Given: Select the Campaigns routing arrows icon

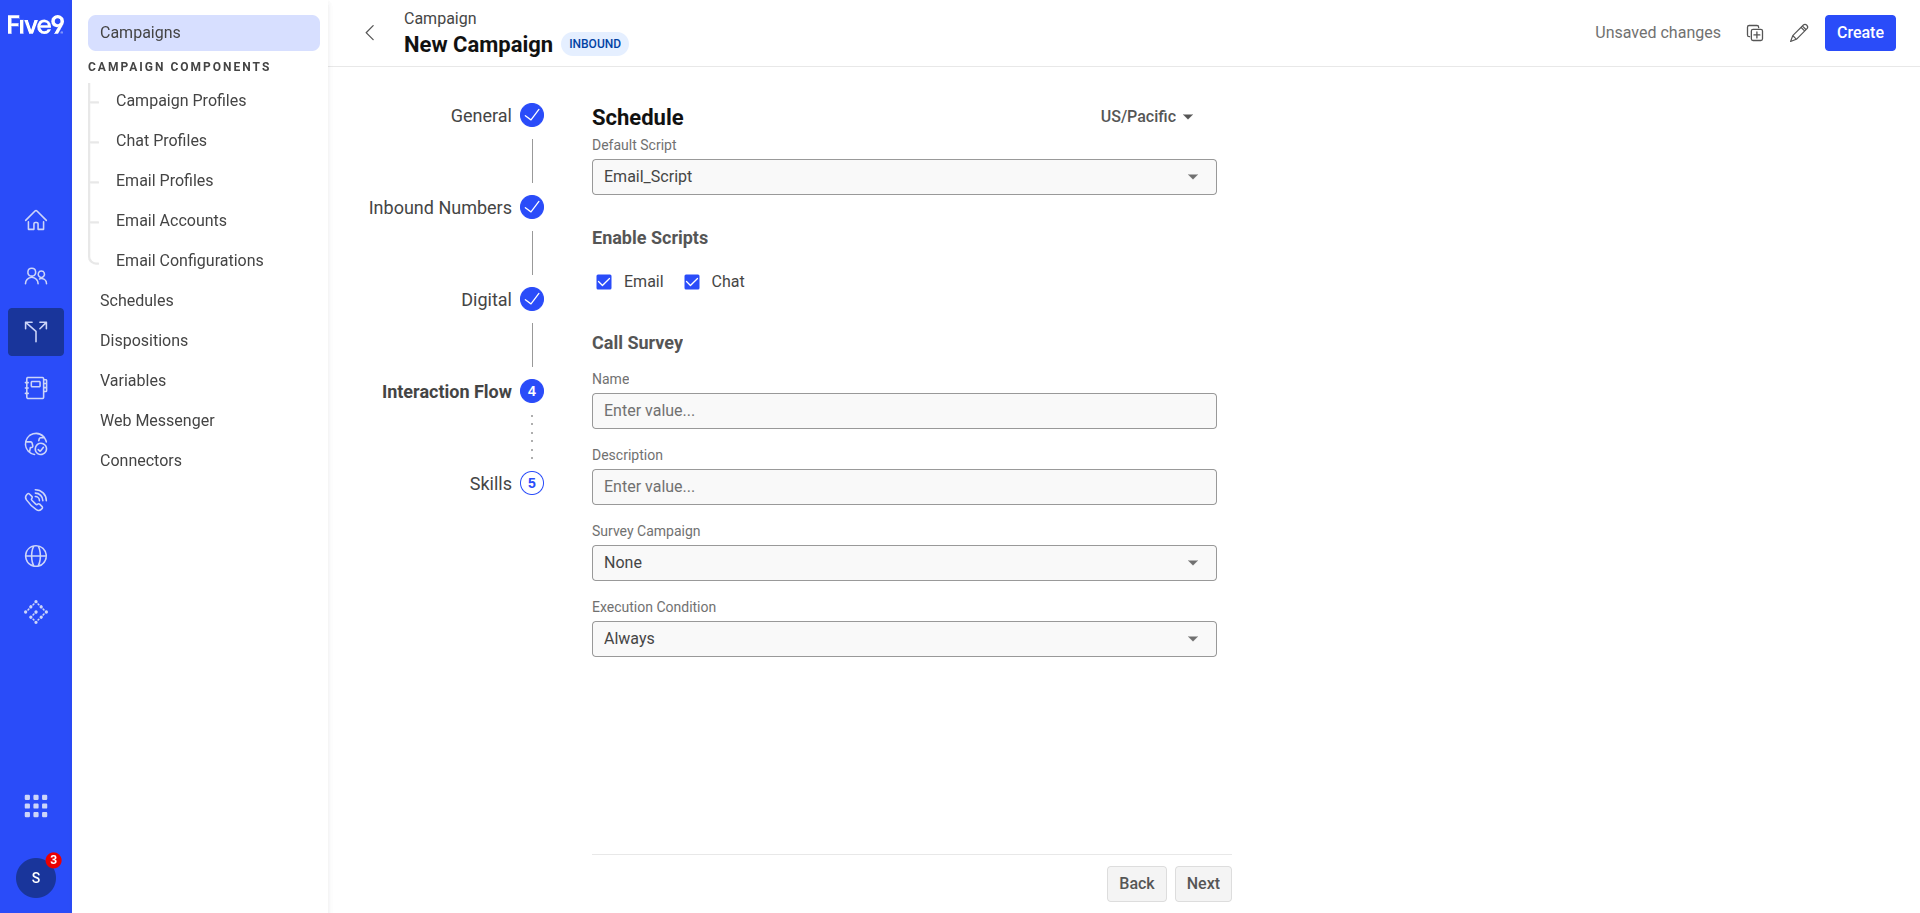Looking at the screenshot, I should click(x=36, y=332).
